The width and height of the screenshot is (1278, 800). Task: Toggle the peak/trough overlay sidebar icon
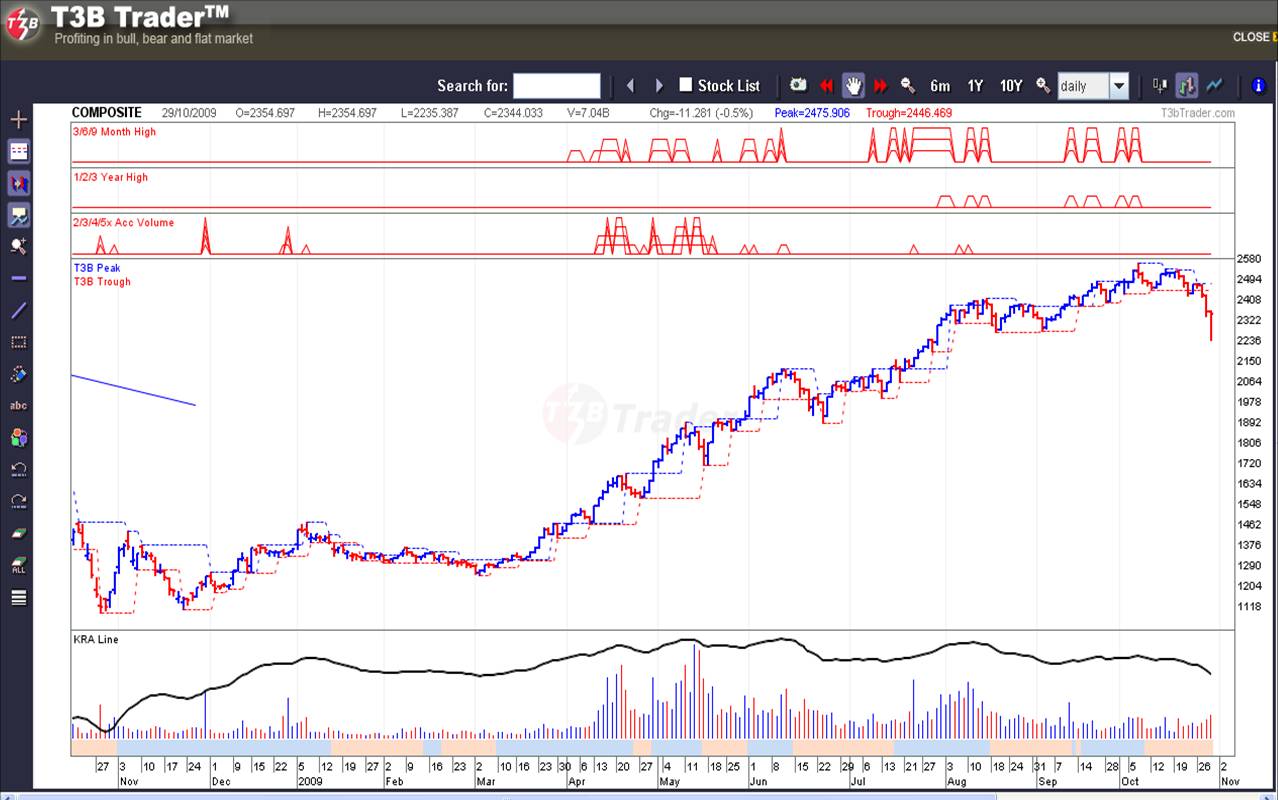(18, 183)
